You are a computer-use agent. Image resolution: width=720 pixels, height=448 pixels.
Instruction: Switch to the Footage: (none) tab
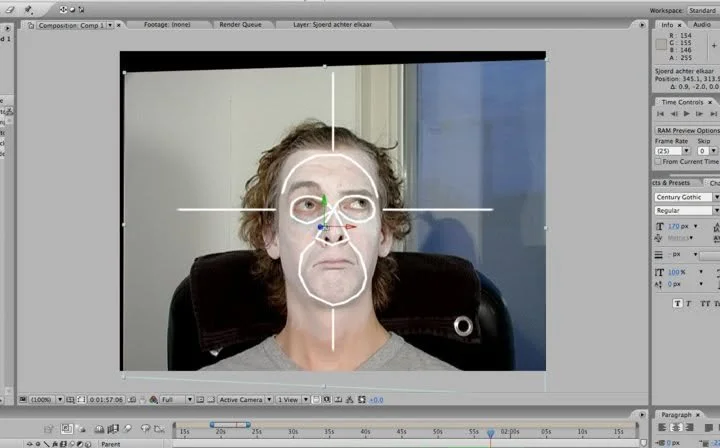pyautogui.click(x=167, y=25)
